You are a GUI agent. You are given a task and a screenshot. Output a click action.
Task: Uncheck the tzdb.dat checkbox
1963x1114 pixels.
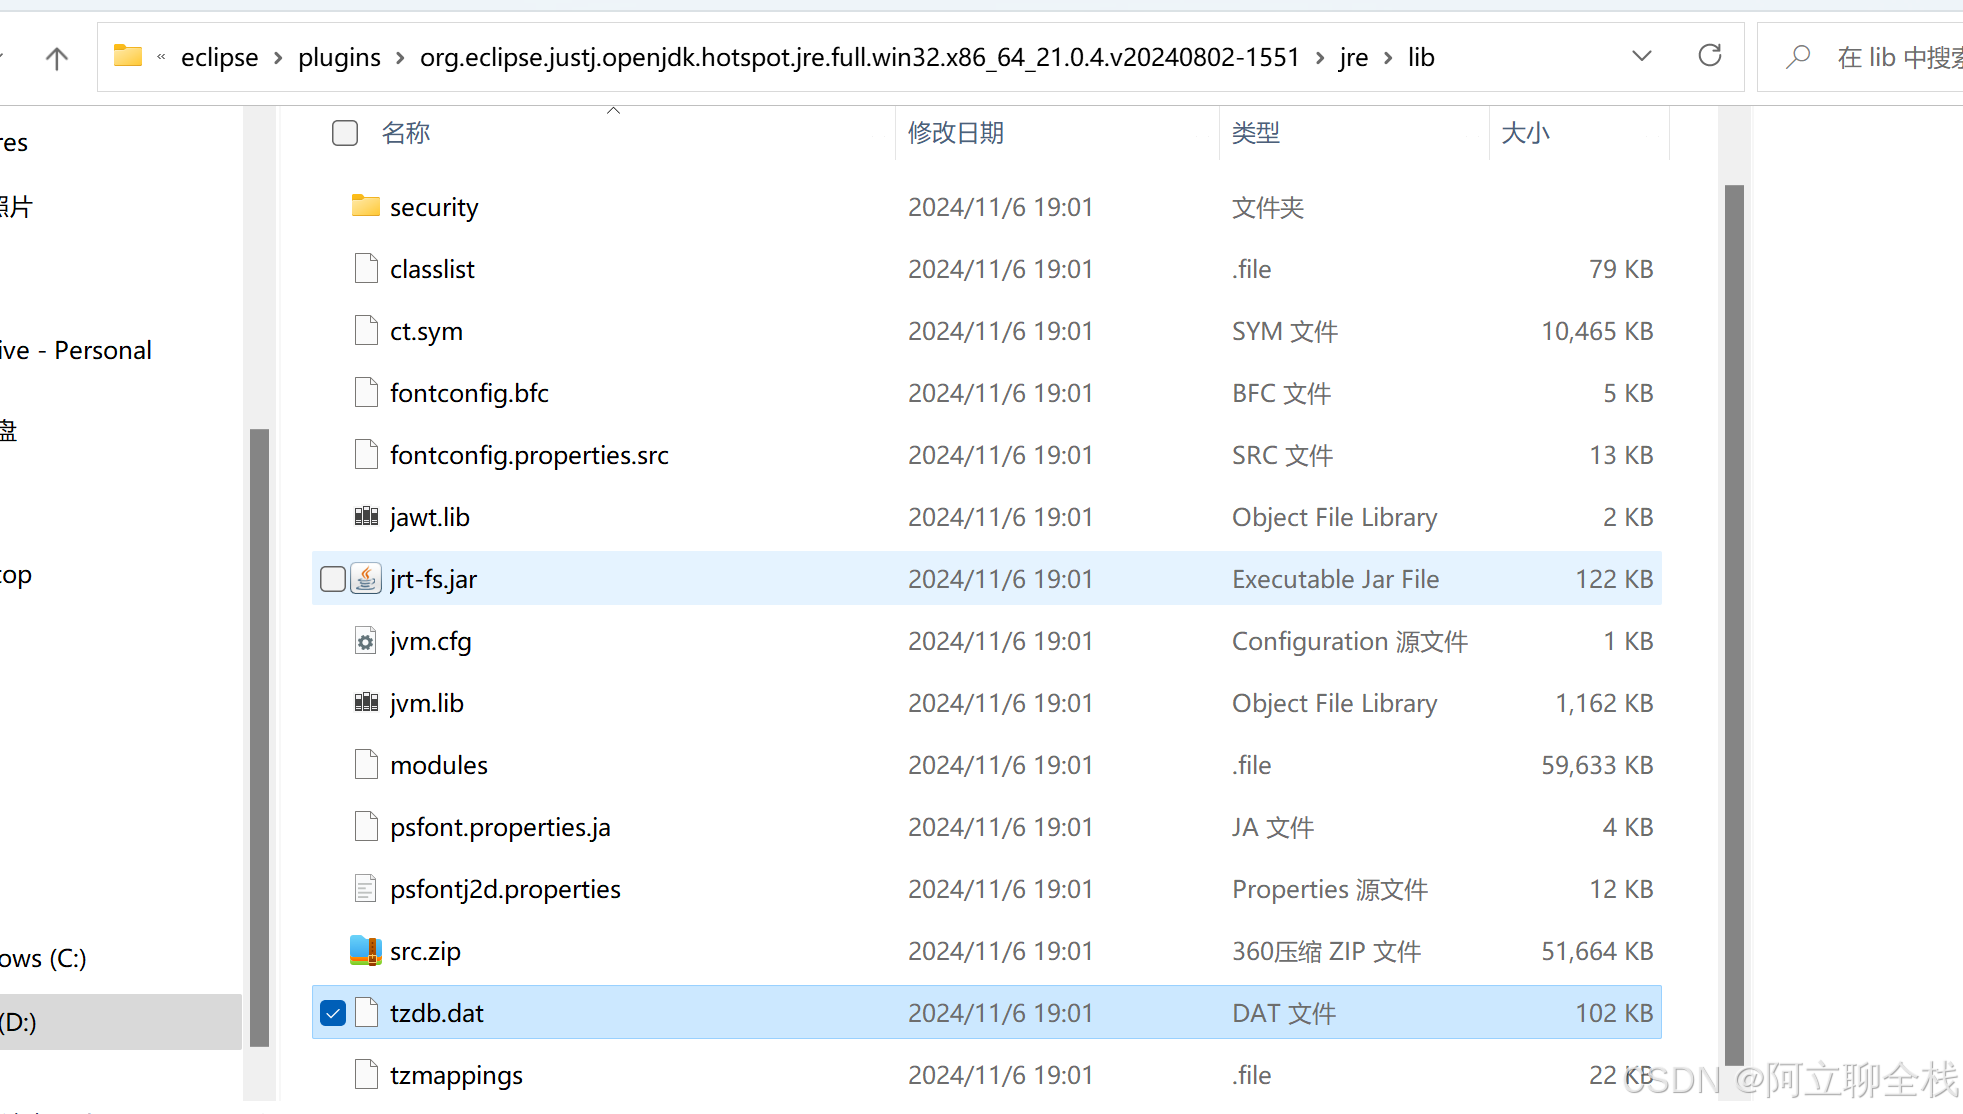333,1013
